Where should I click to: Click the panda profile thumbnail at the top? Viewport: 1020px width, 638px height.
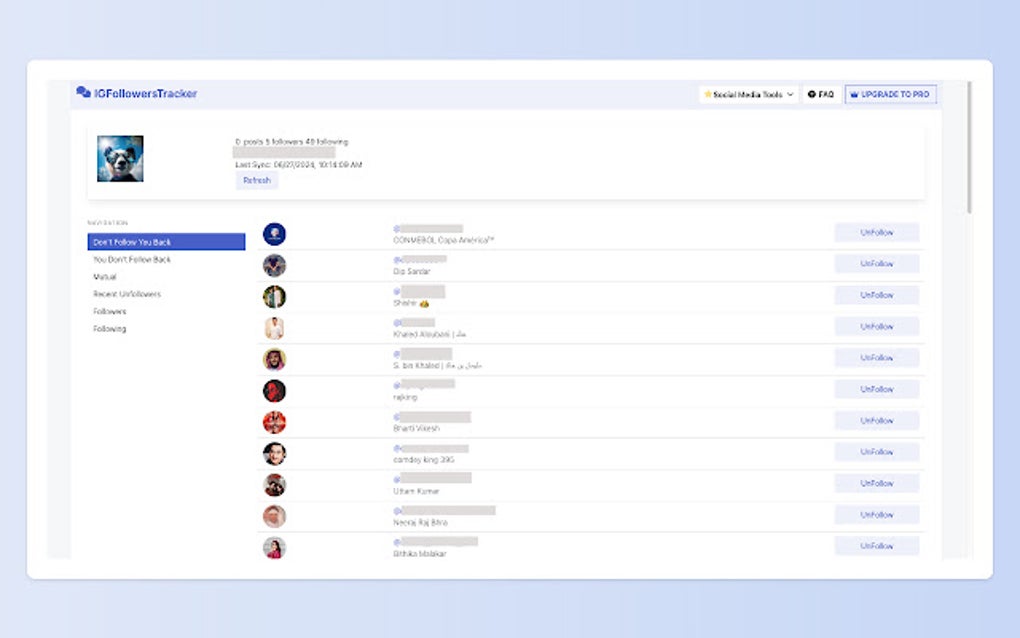(120, 156)
